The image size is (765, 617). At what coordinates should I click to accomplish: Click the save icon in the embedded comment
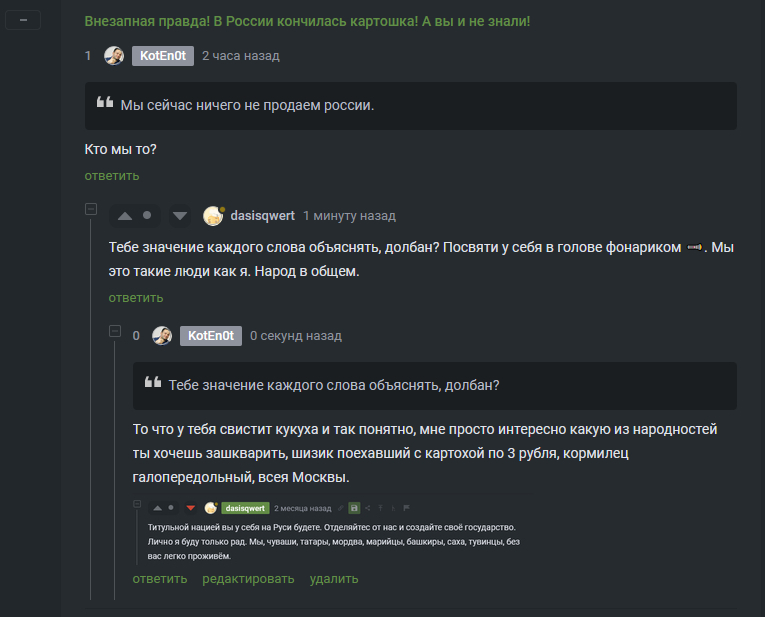[x=353, y=508]
